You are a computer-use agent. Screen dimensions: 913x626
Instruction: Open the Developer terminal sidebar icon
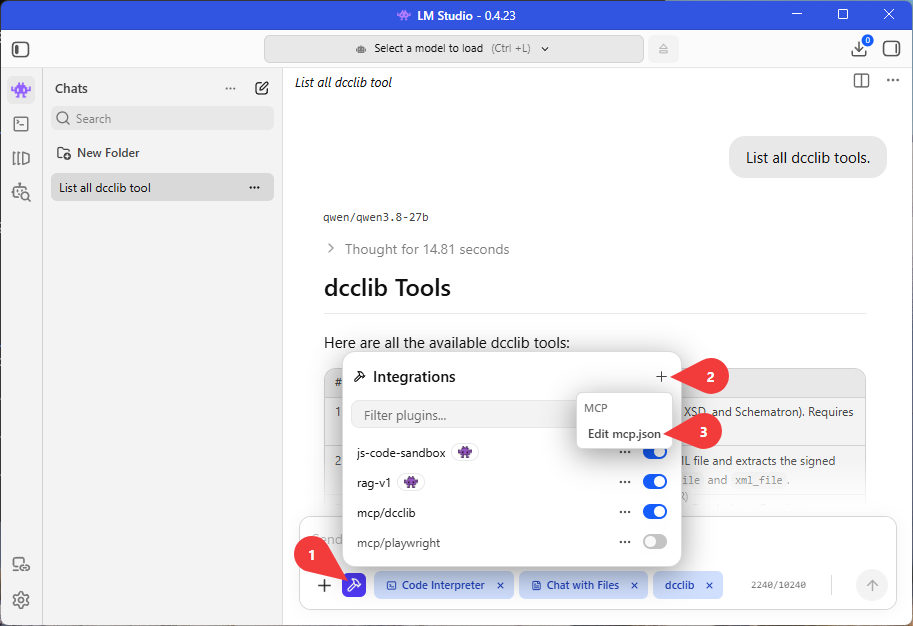pos(21,124)
